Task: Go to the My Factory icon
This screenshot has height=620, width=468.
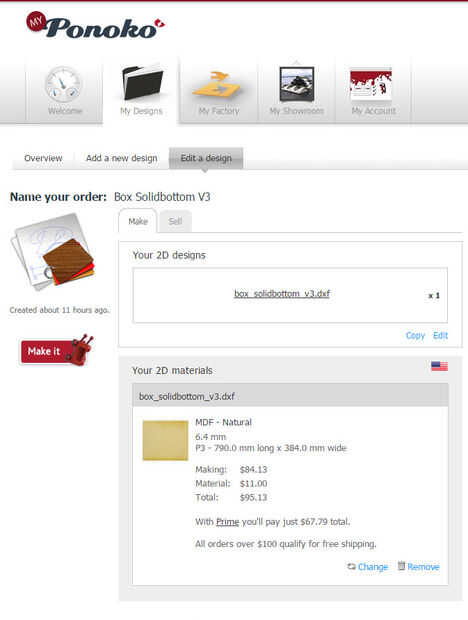Action: 217,86
